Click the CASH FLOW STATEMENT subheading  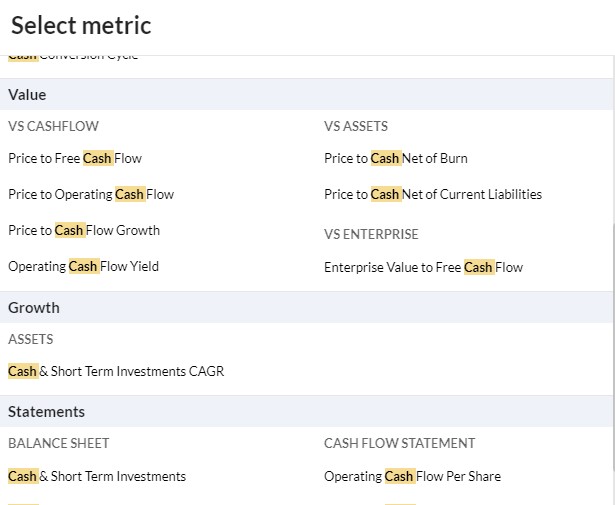point(399,443)
